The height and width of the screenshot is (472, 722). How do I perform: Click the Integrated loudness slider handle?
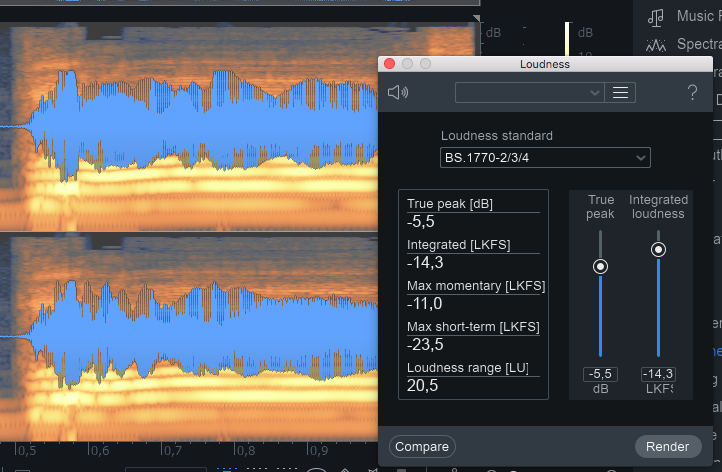point(658,250)
